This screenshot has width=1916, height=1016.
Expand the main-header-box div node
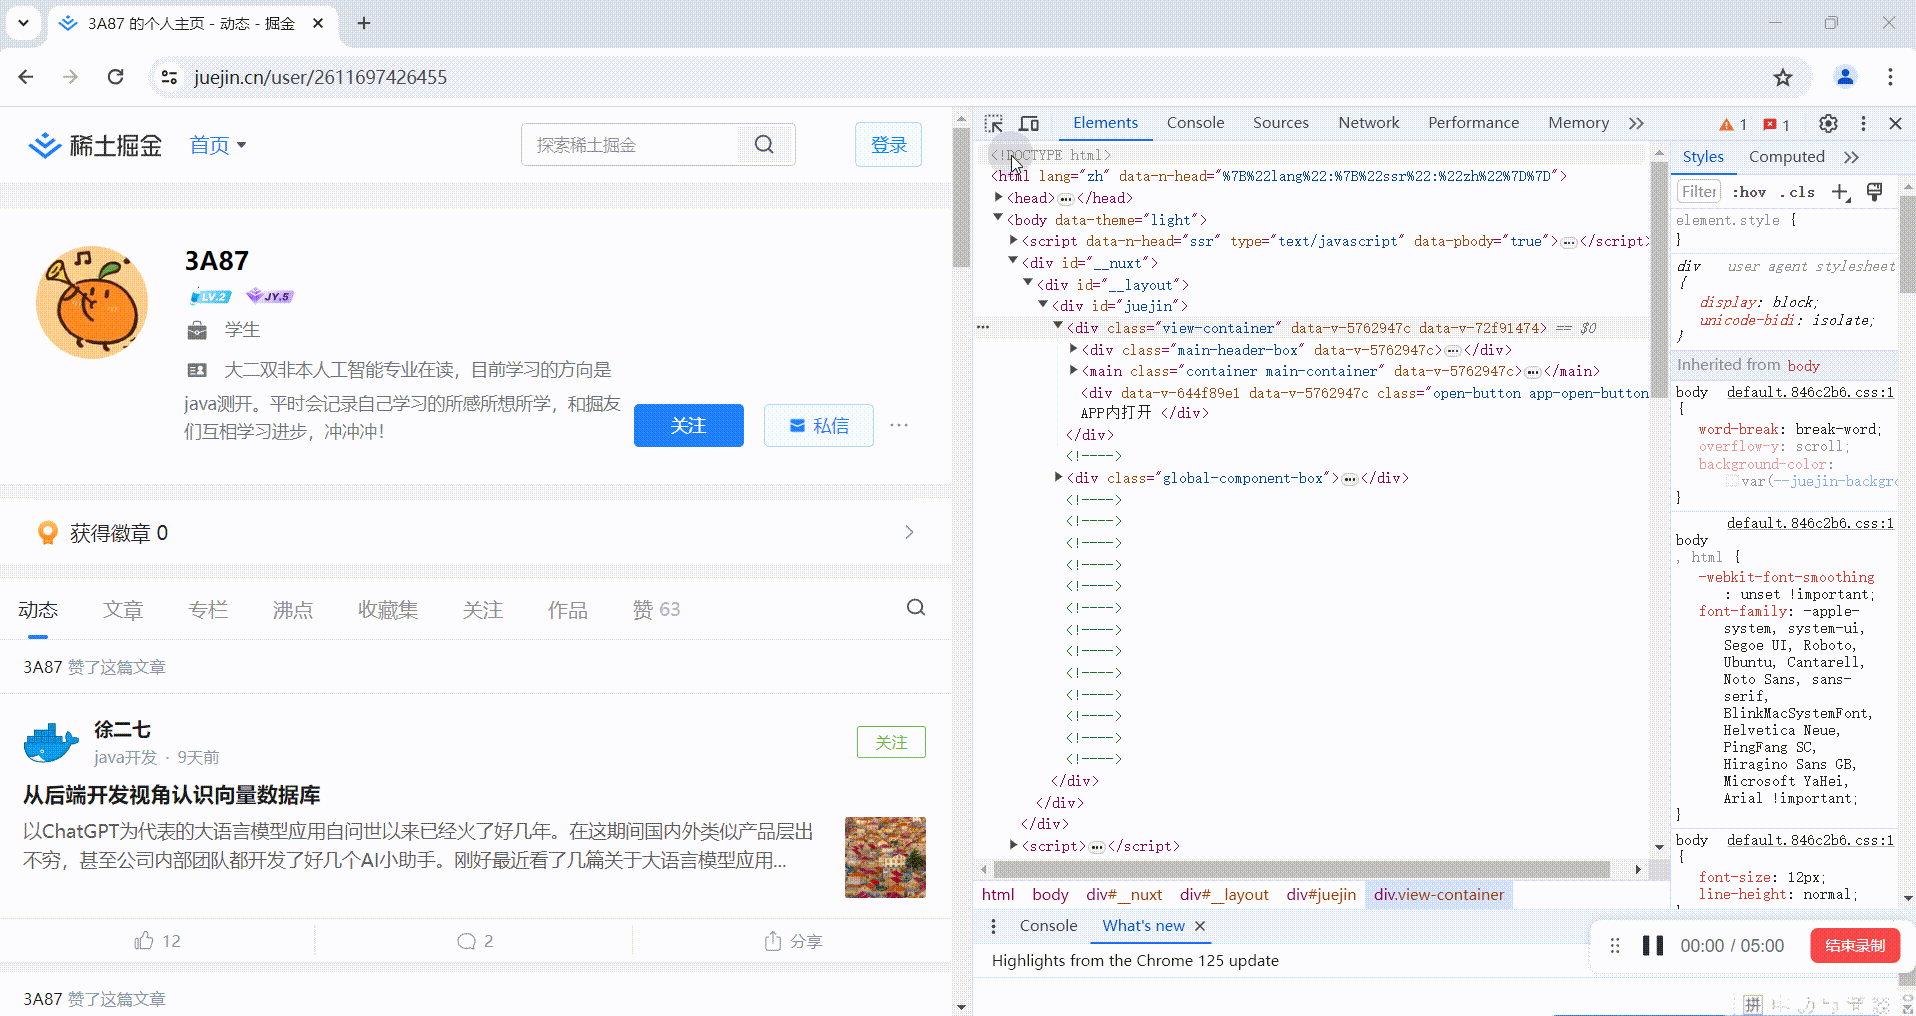tap(1073, 349)
